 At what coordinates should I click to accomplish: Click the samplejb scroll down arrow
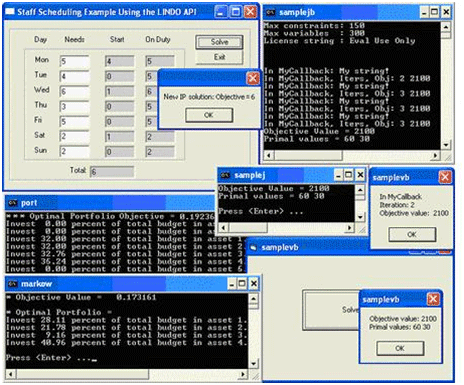446,145
